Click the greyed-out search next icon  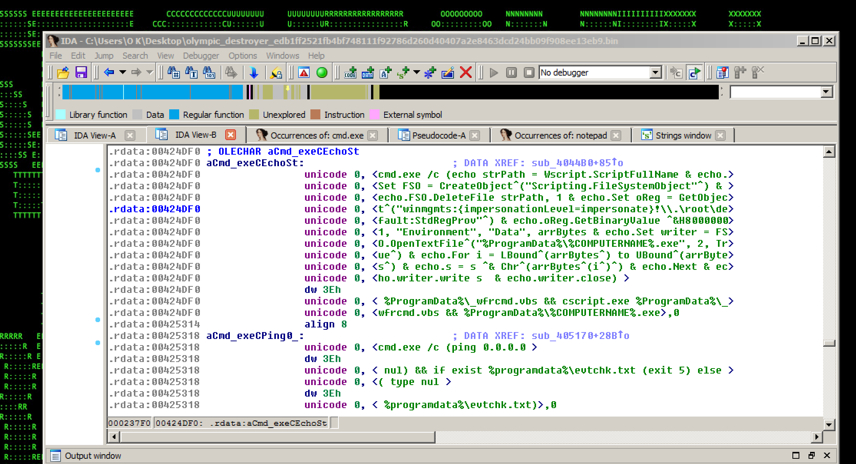click(231, 73)
